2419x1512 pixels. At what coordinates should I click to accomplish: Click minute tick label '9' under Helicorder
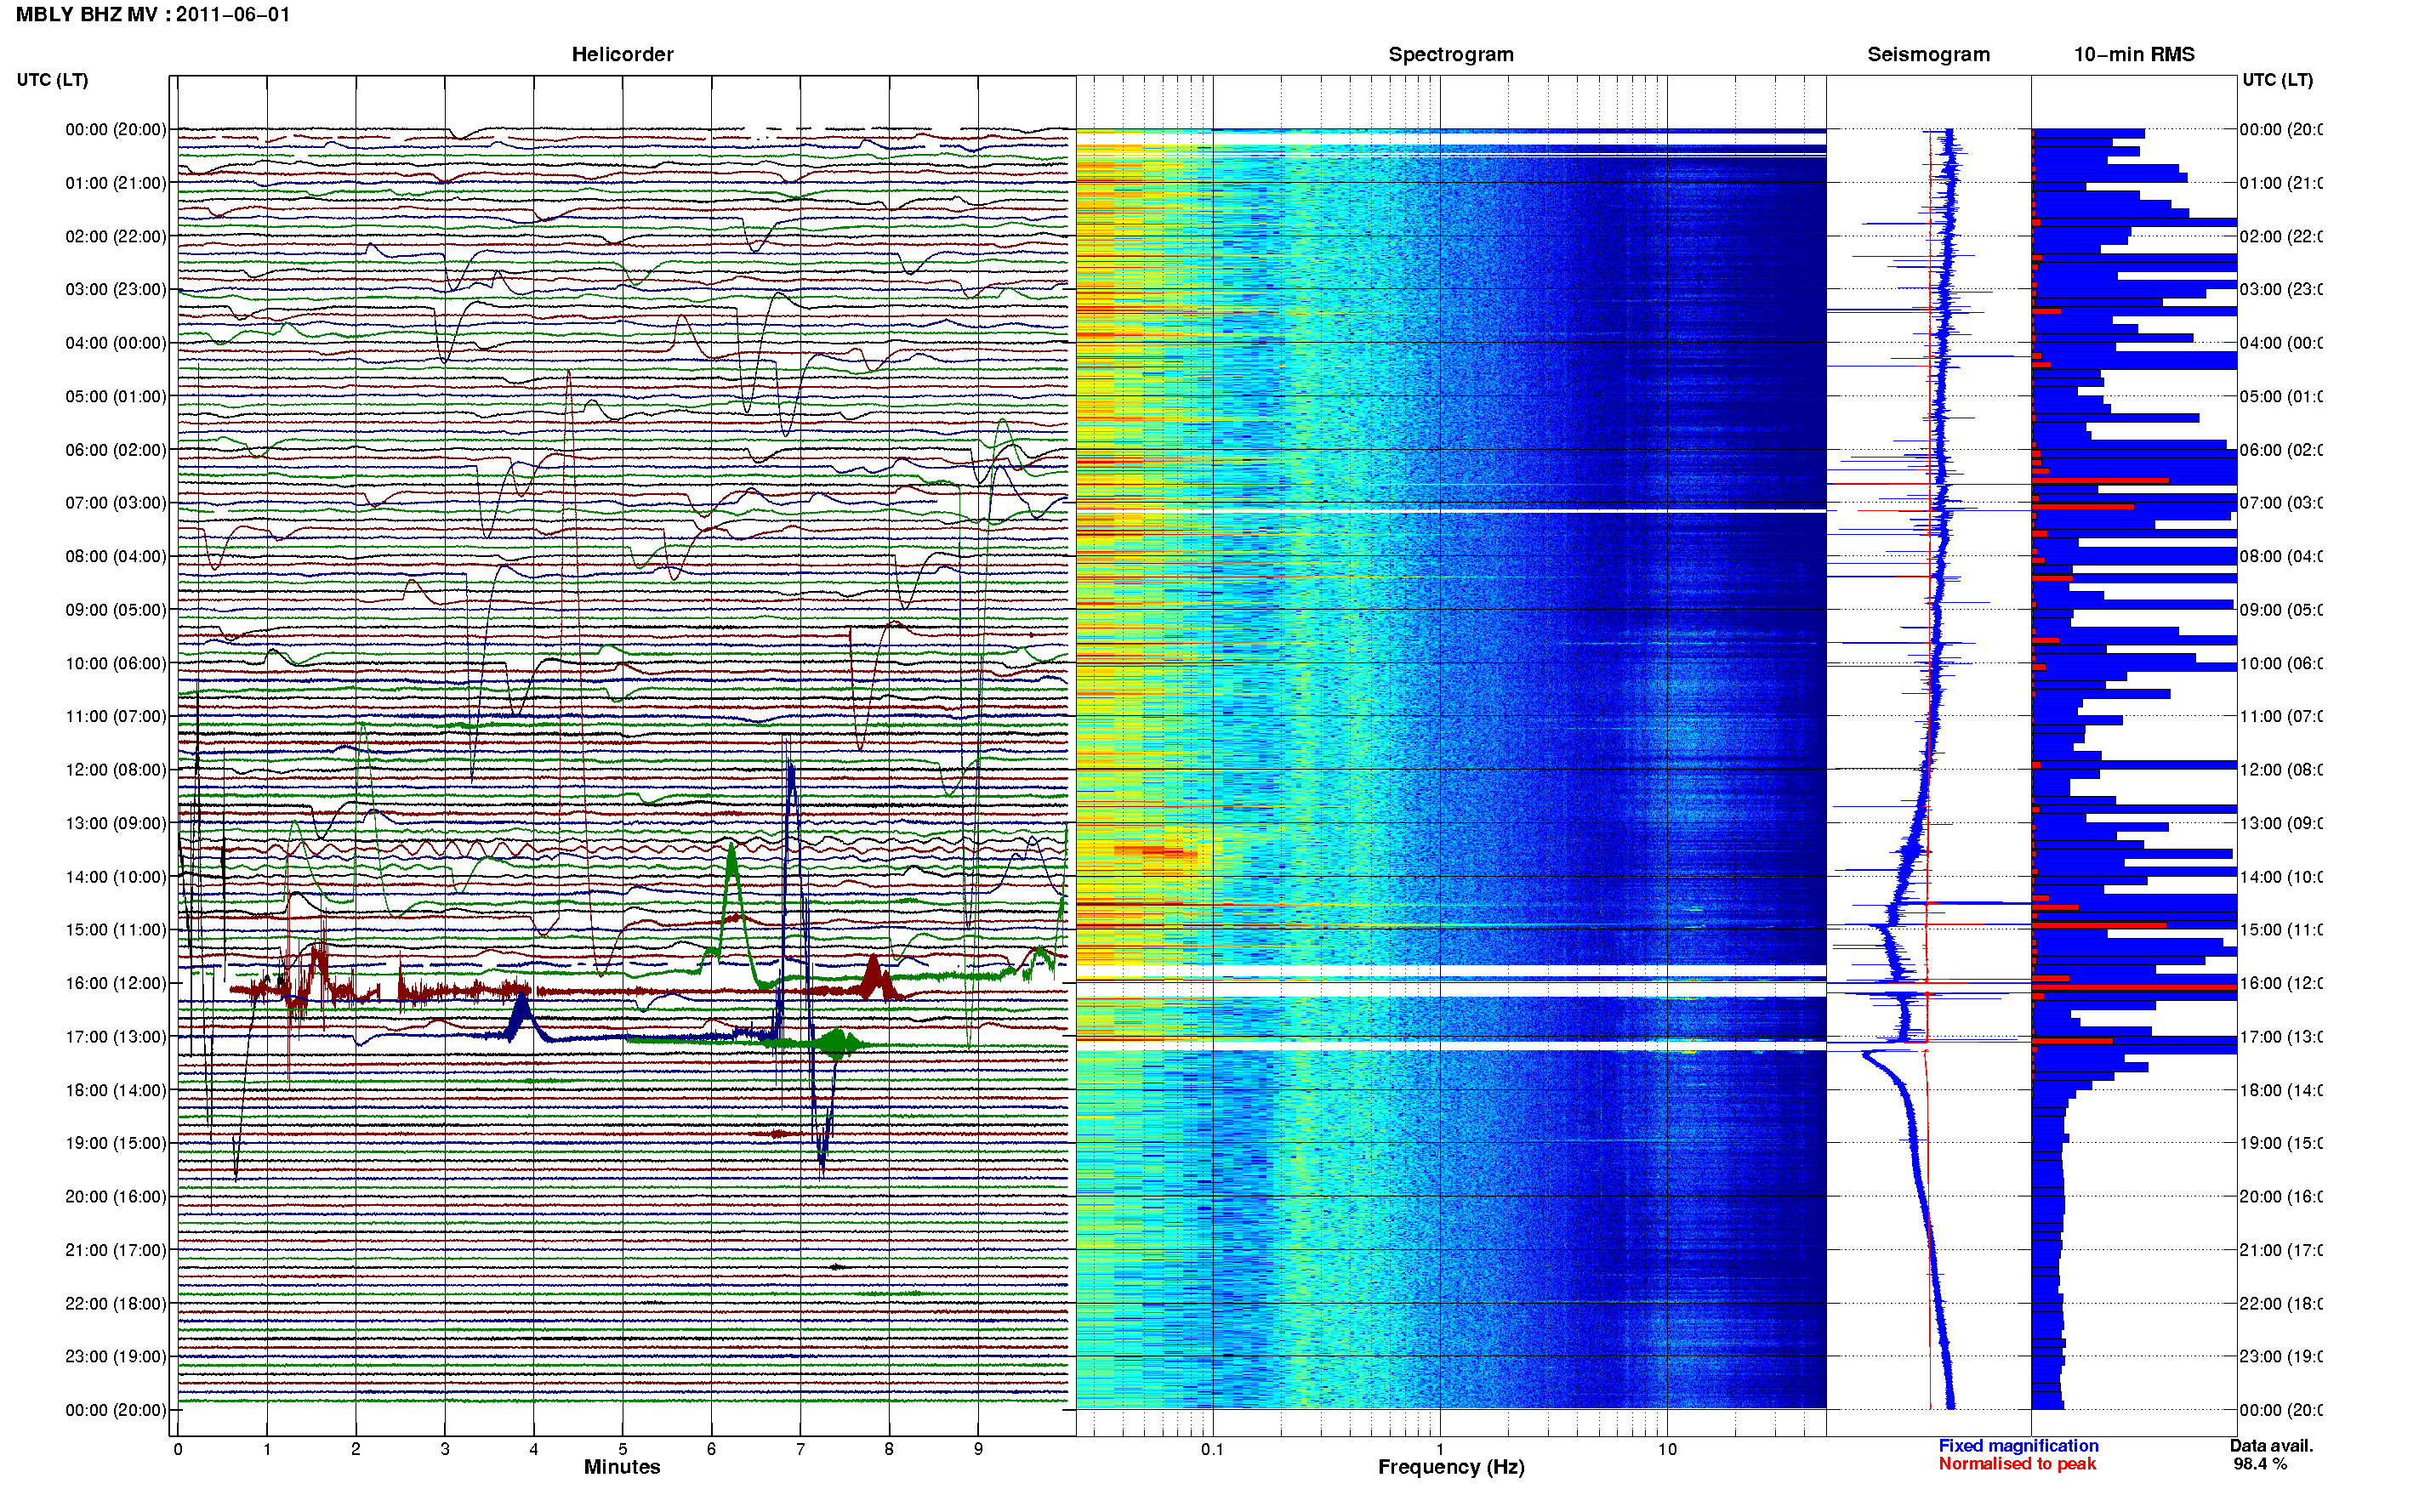(x=978, y=1449)
